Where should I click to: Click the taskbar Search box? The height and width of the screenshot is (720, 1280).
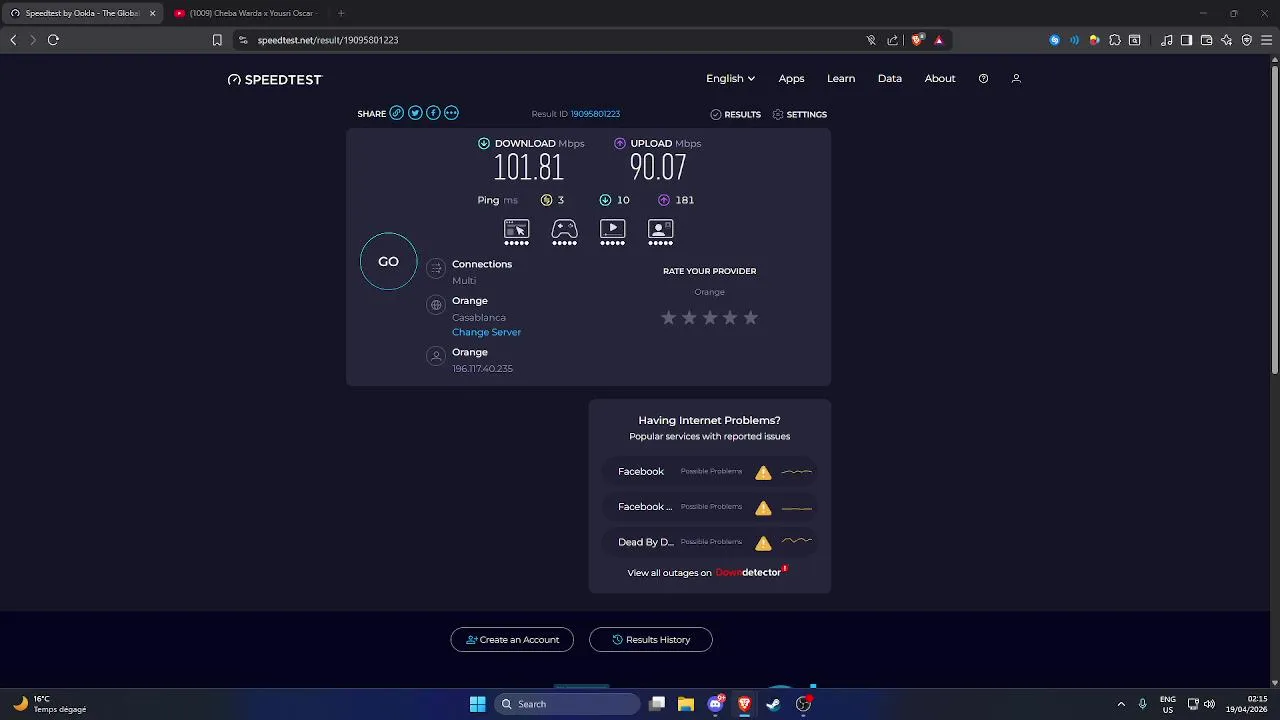click(x=567, y=704)
